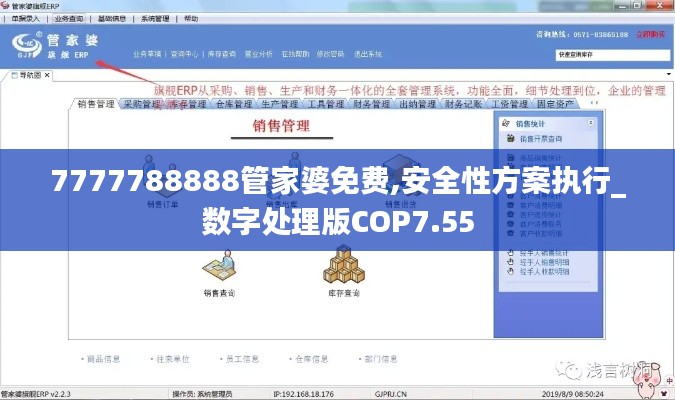Switch to the 销售管理 tab

(96, 104)
